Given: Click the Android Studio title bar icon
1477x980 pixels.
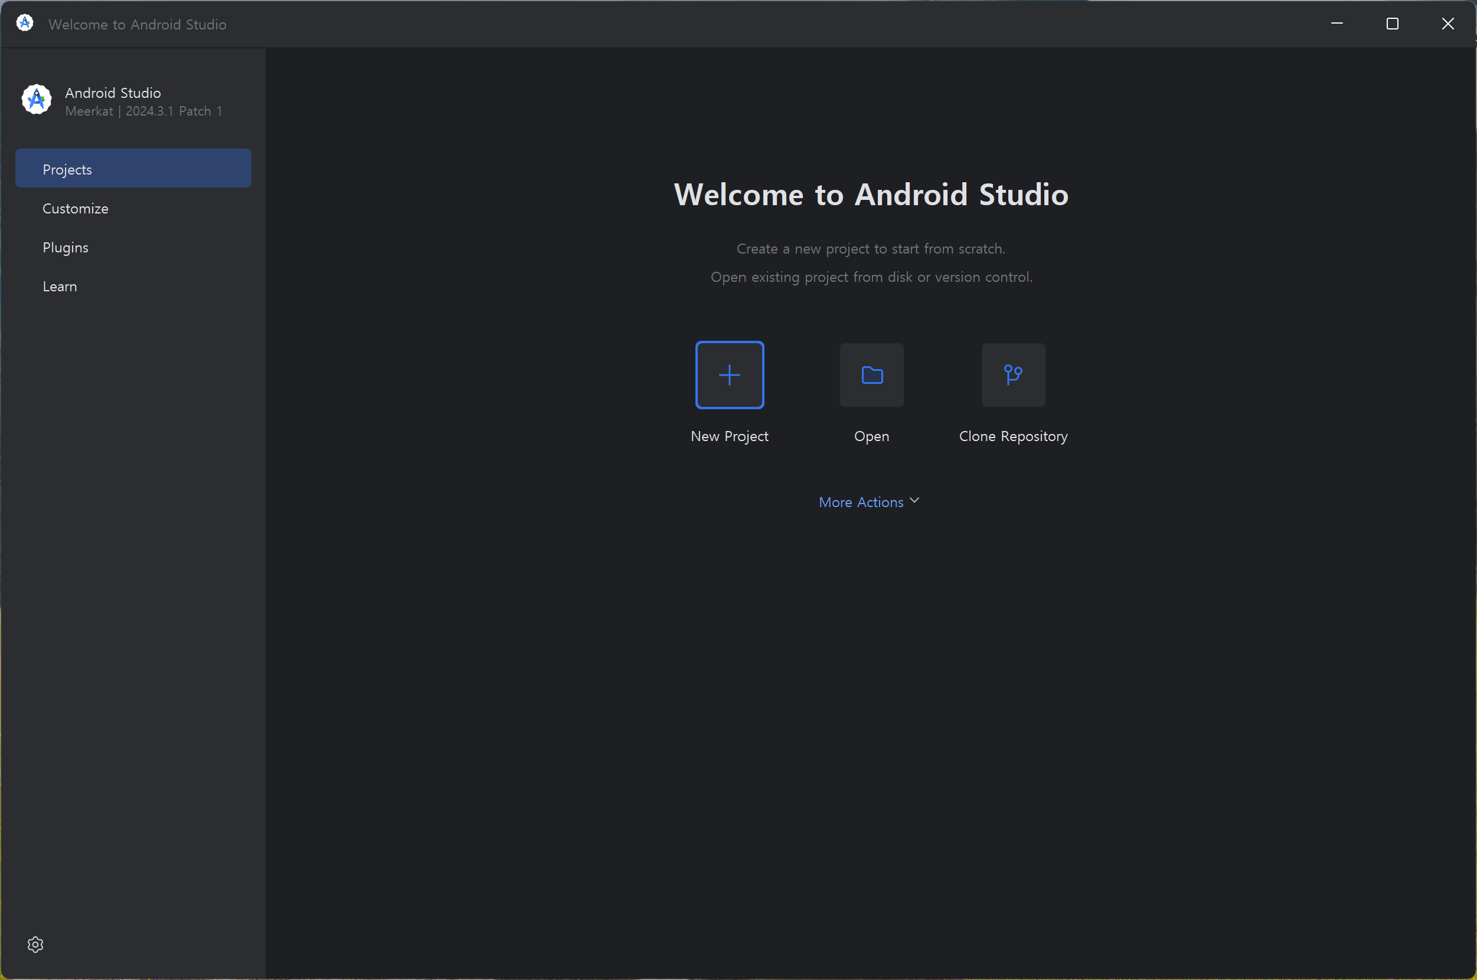Looking at the screenshot, I should (x=25, y=23).
